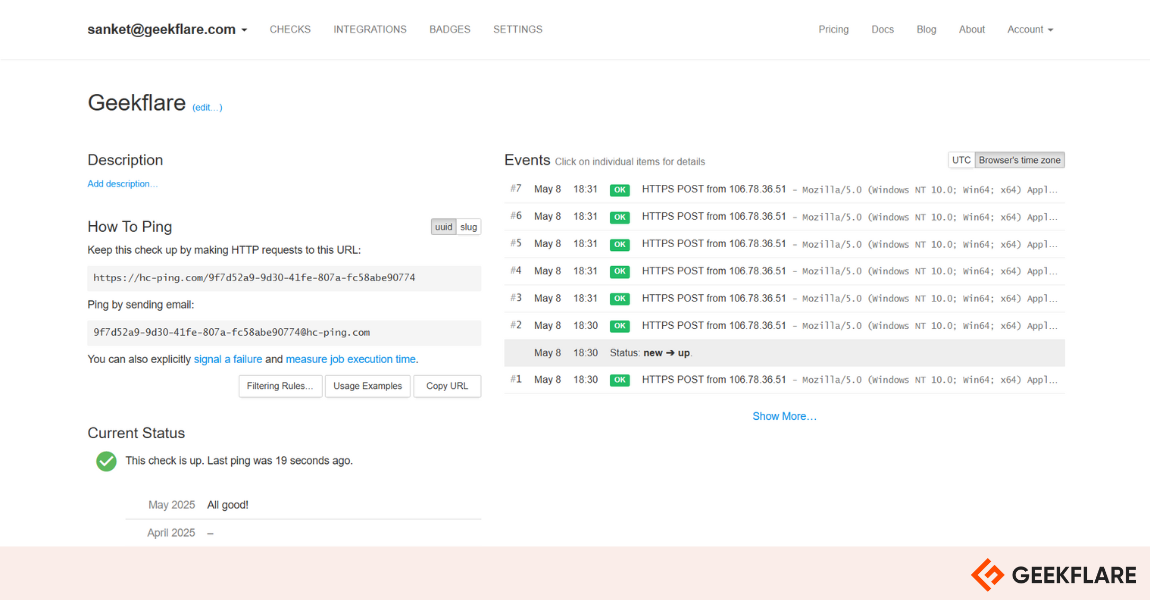Click the April 2025 downtime row
Screen dimensions: 1150x600
click(303, 533)
